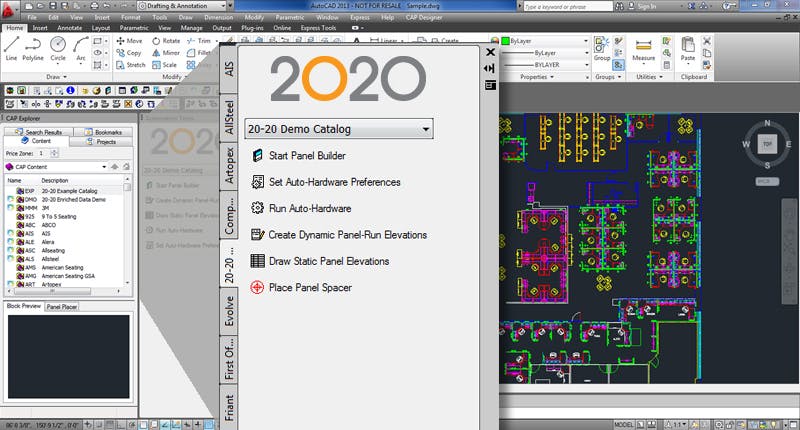800x430 pixels.
Task: Select the Circle tool
Action: pos(58,49)
